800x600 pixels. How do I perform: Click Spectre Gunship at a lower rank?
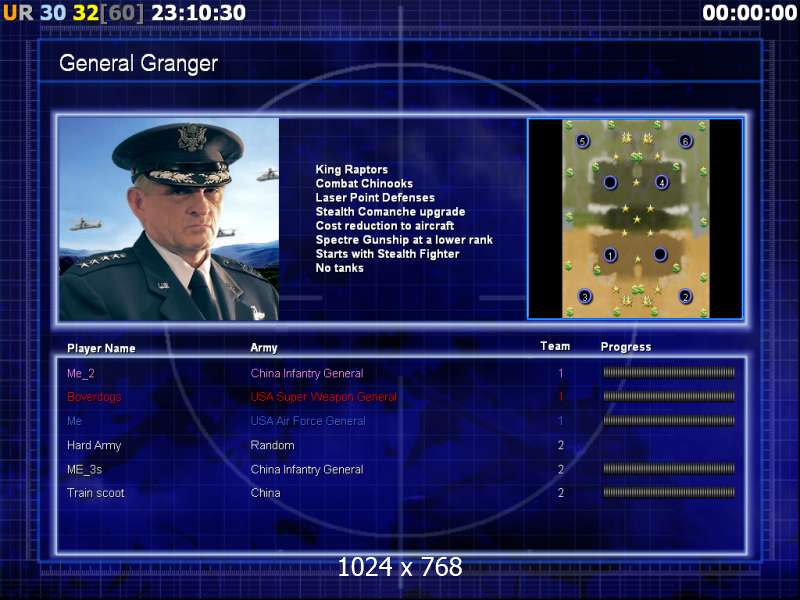[x=404, y=240]
